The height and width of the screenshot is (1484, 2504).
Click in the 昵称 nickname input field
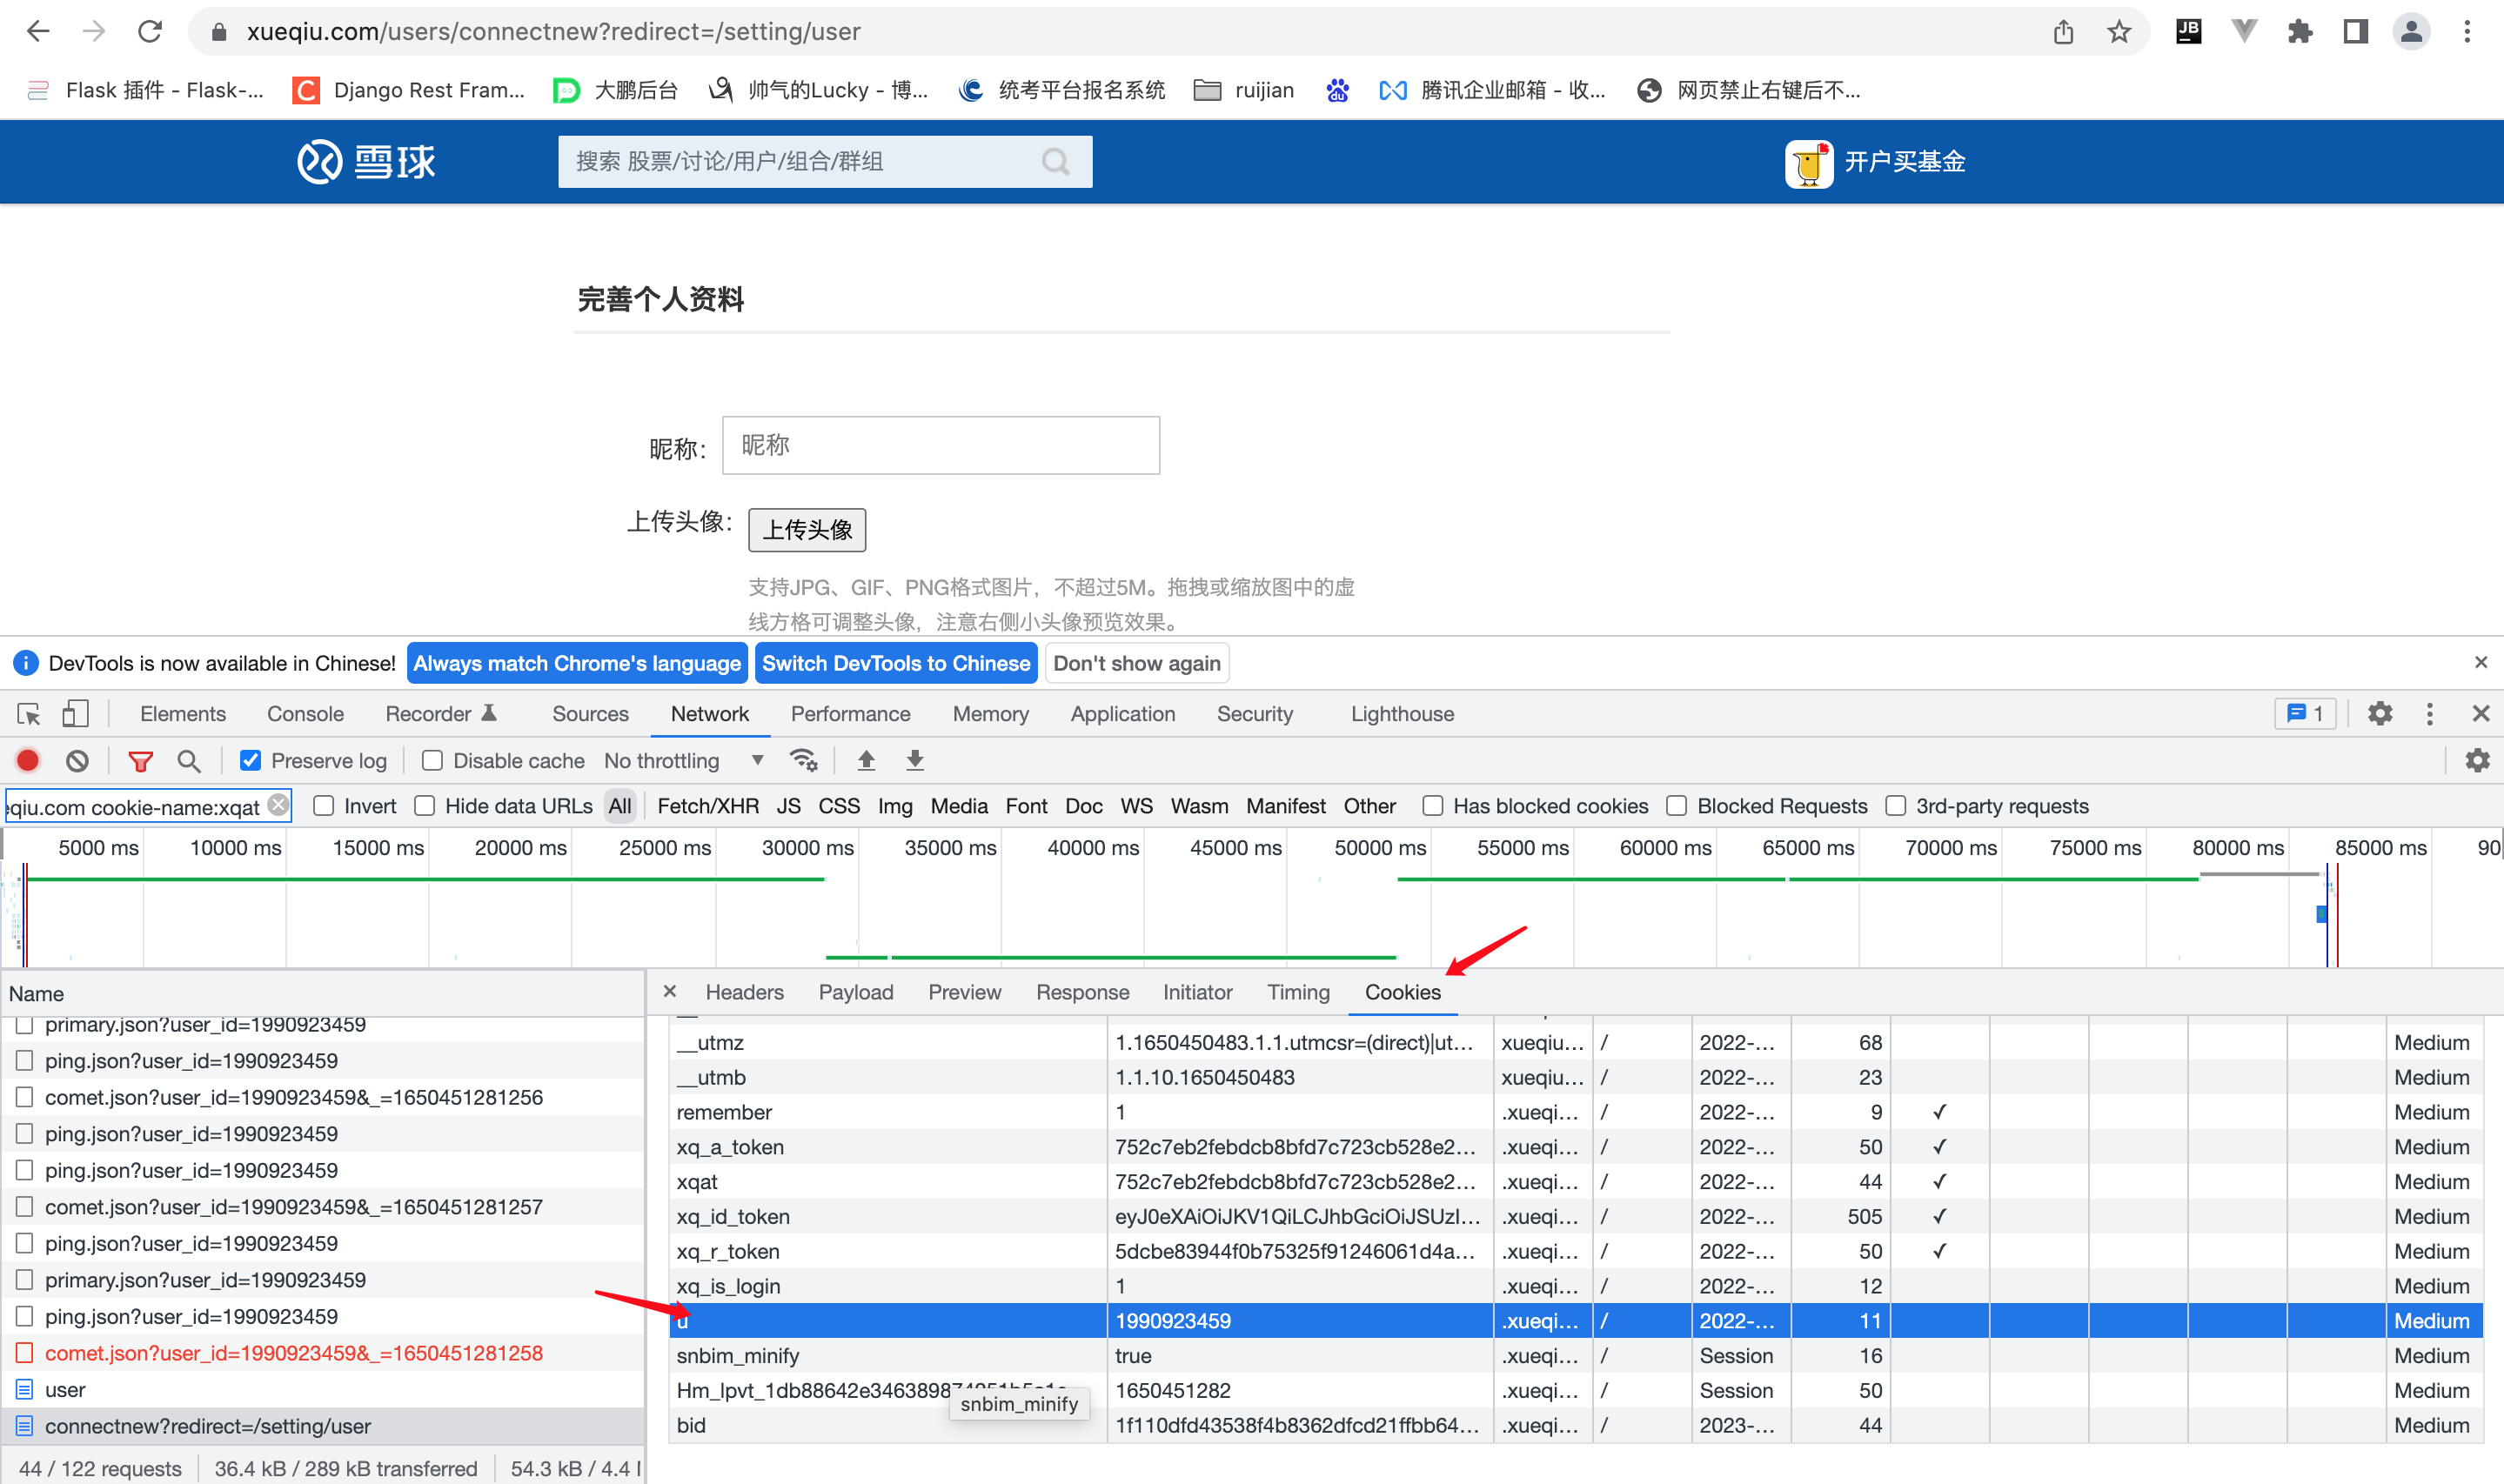941,445
